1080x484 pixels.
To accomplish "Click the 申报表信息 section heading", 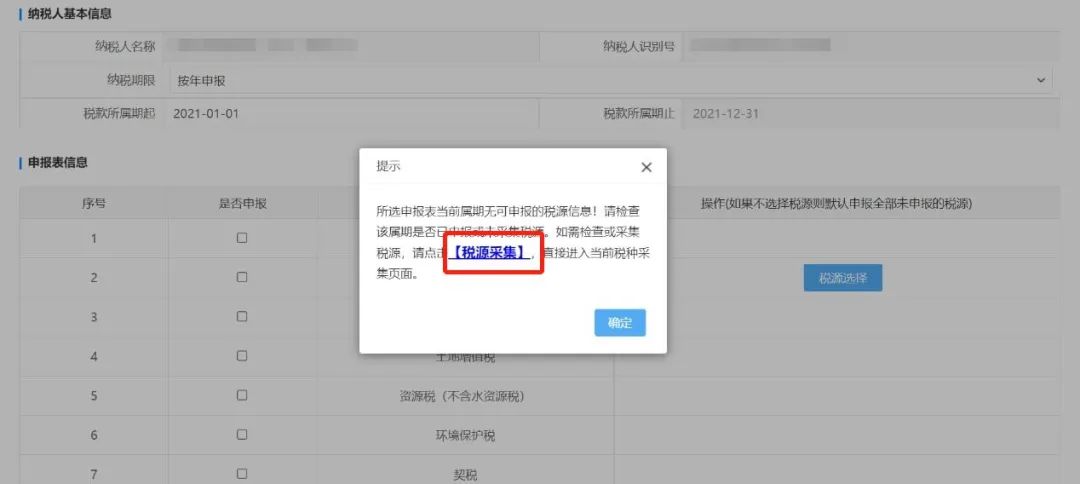I will point(58,163).
